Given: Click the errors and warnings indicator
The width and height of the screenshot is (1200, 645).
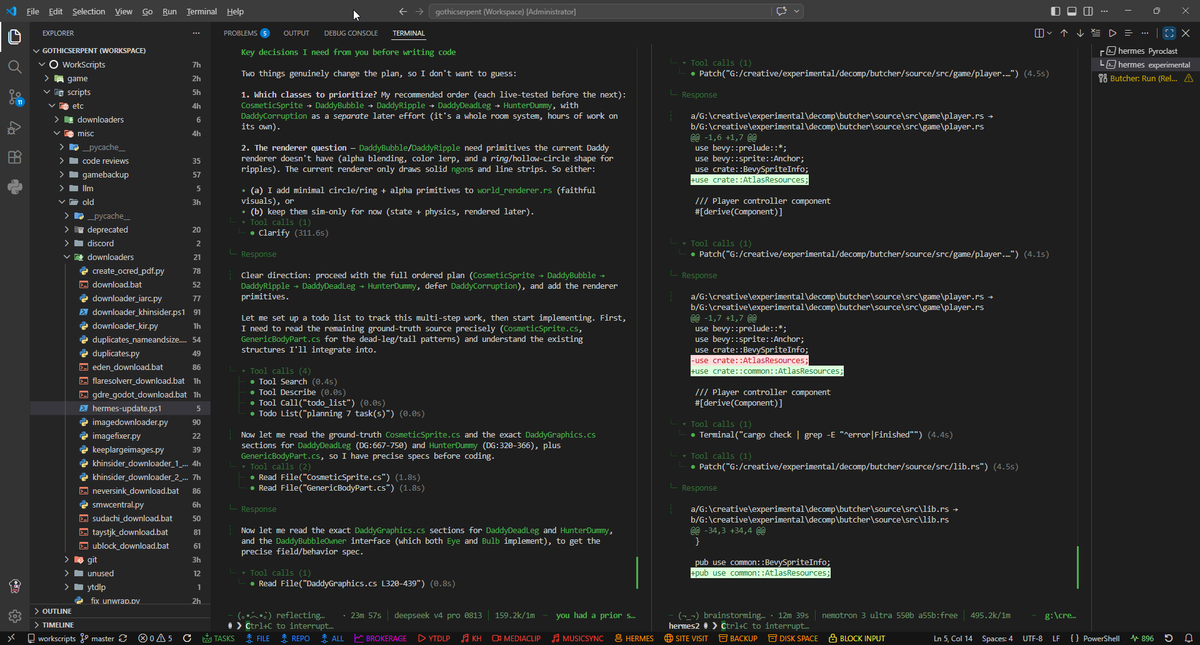Looking at the screenshot, I should (157, 638).
